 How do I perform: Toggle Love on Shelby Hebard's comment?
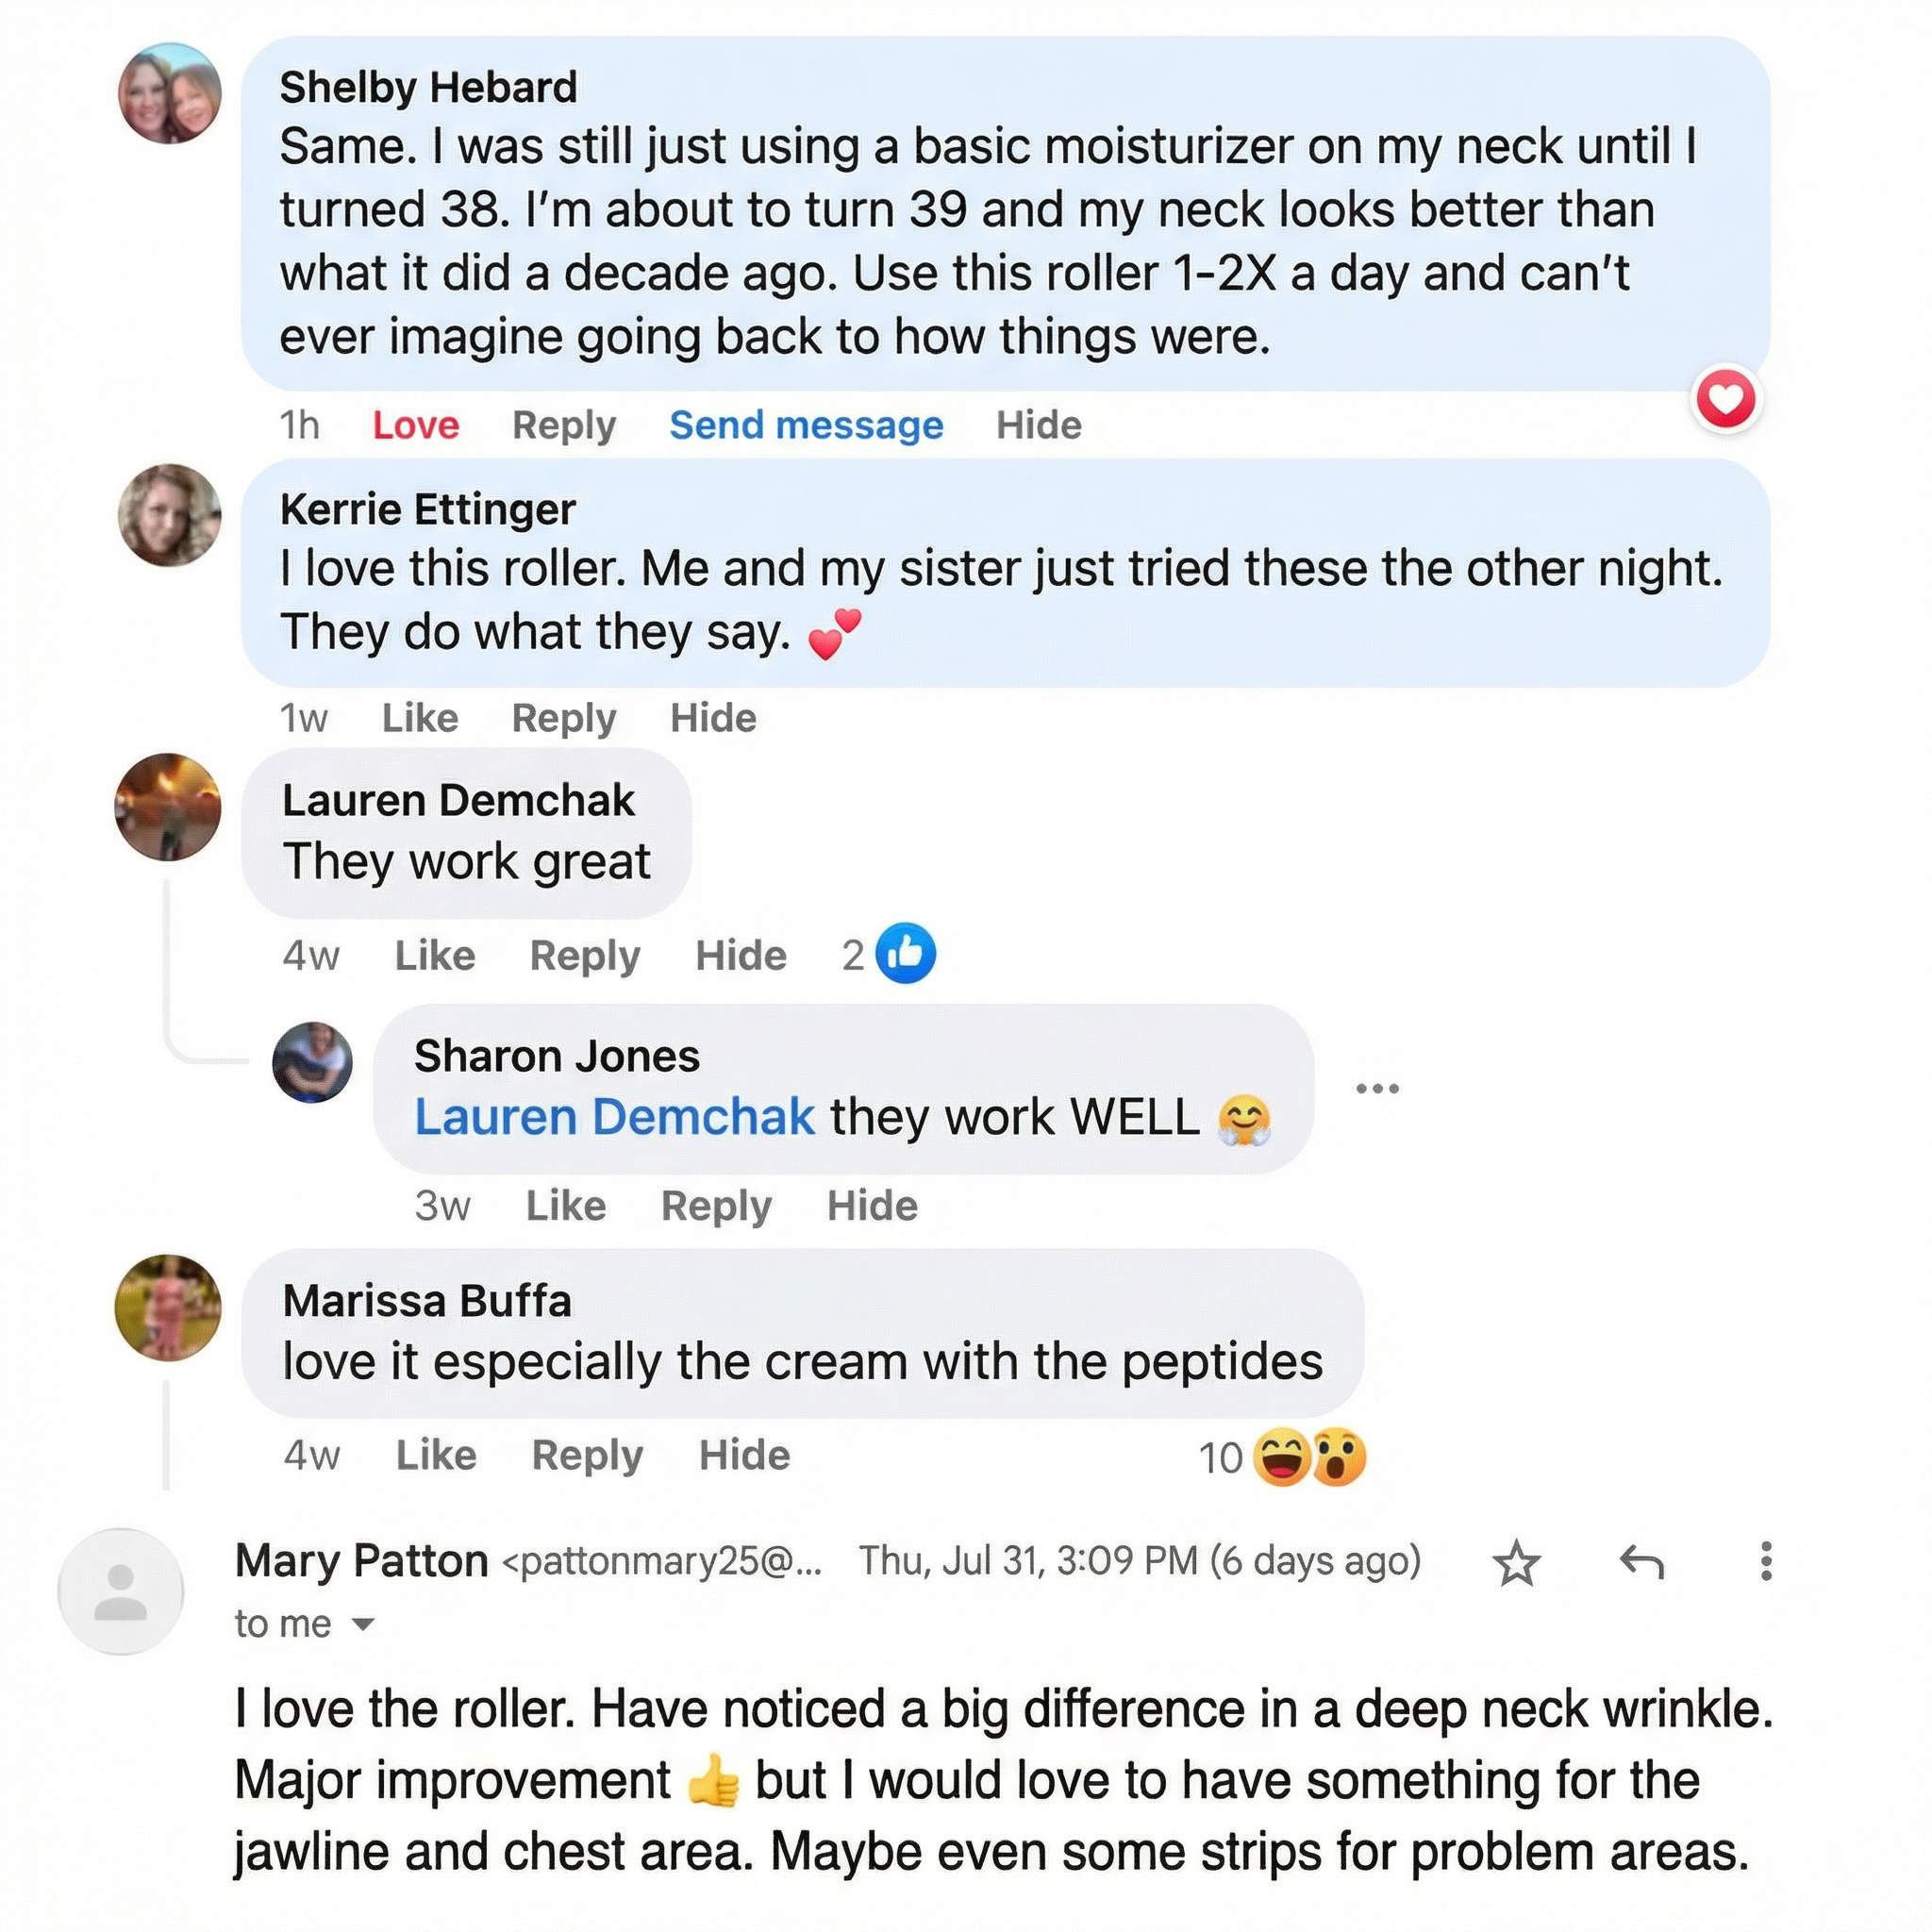(415, 426)
